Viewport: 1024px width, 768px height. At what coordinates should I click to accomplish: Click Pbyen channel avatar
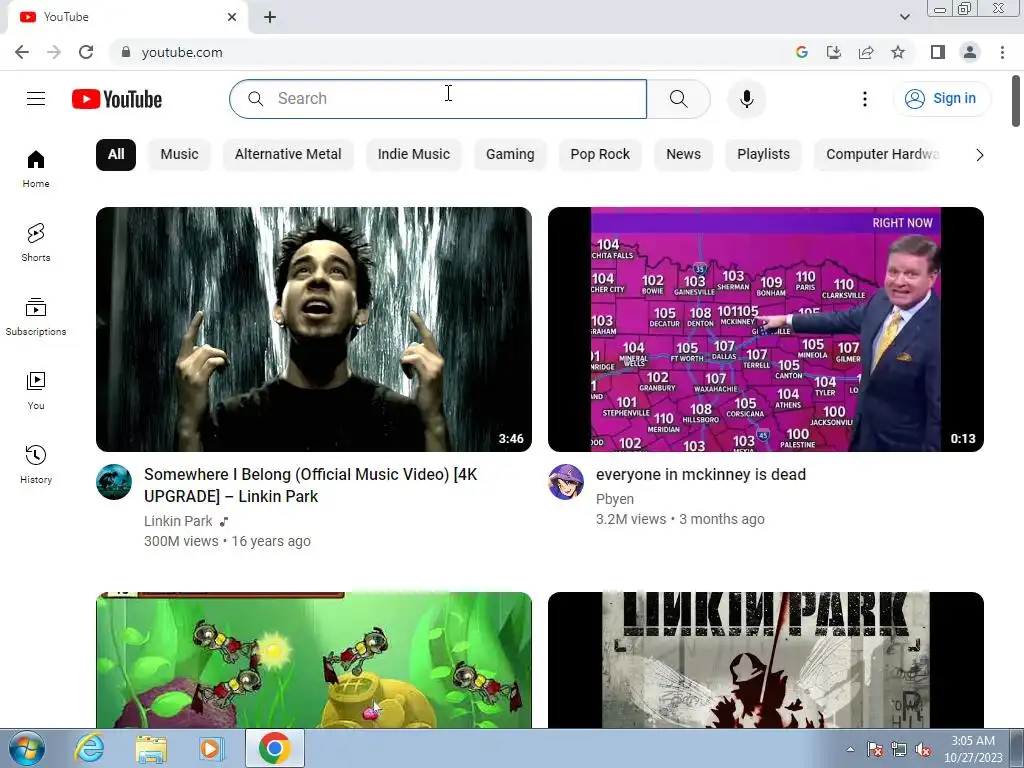[x=566, y=482]
